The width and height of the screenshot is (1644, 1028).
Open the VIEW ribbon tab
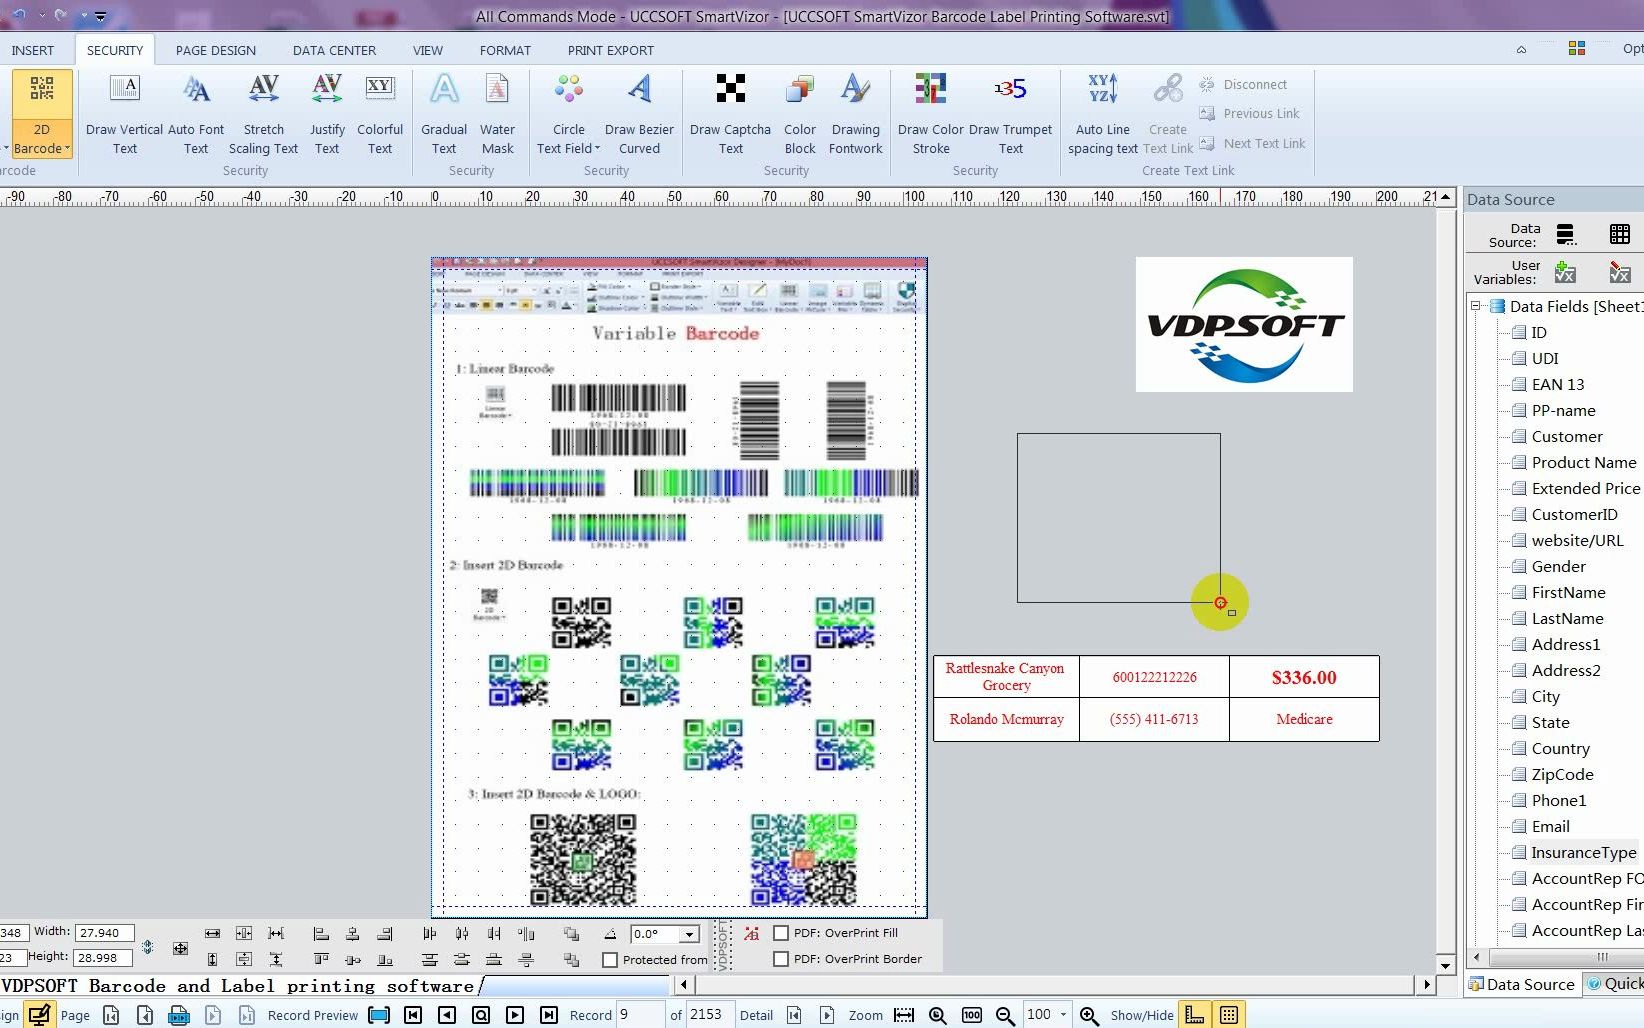coord(428,50)
